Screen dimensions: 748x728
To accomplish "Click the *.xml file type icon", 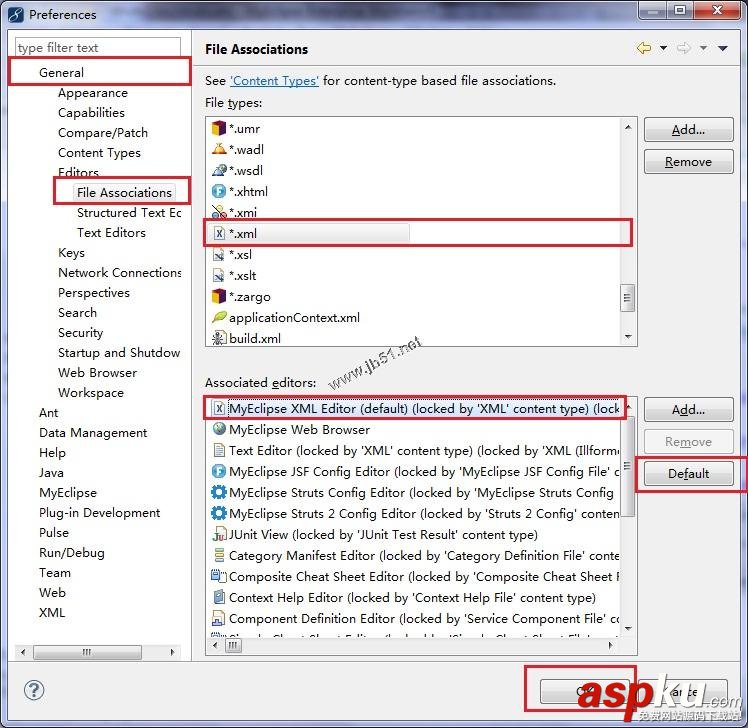I will tap(218, 233).
